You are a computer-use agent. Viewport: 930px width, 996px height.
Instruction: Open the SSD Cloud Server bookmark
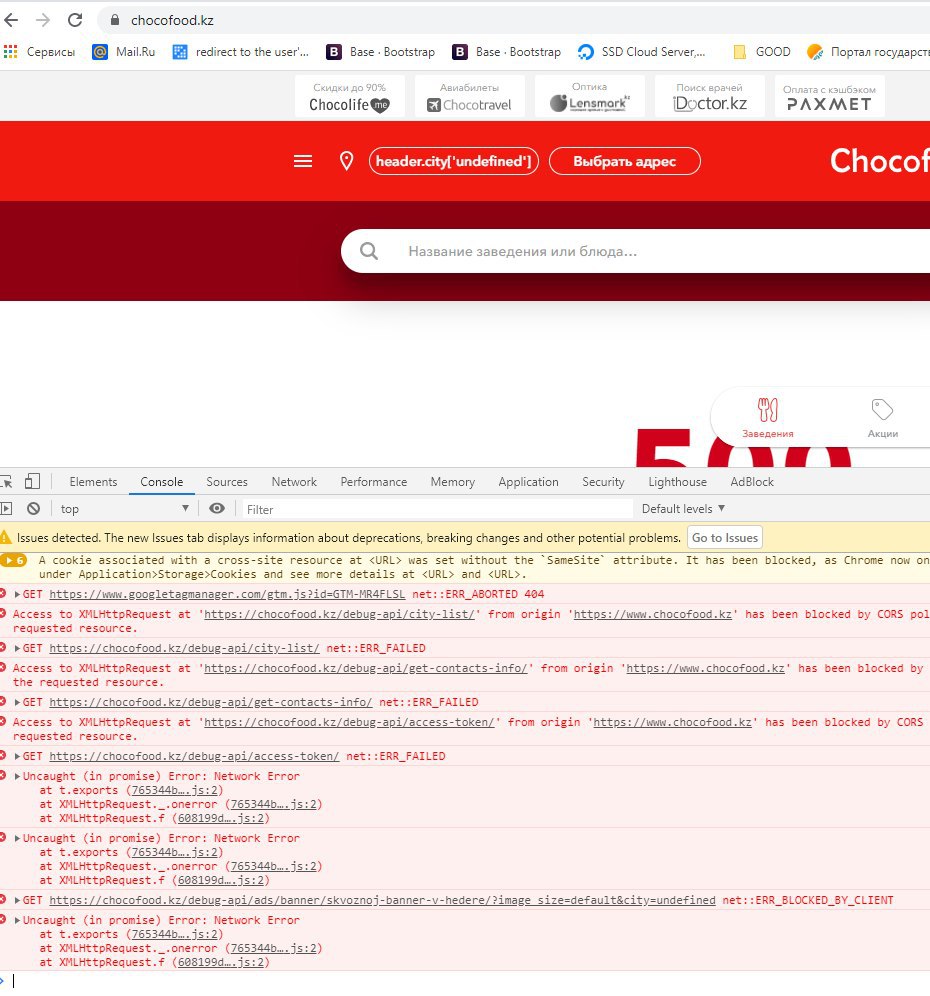642,52
